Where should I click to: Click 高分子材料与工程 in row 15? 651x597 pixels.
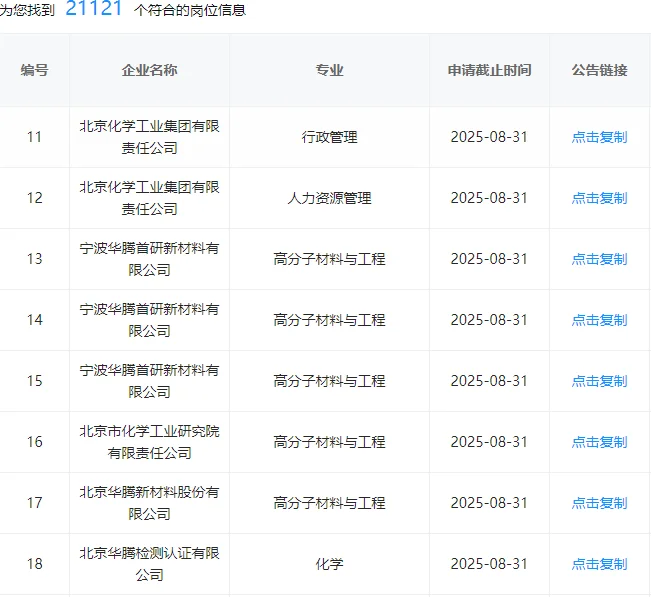(x=329, y=381)
